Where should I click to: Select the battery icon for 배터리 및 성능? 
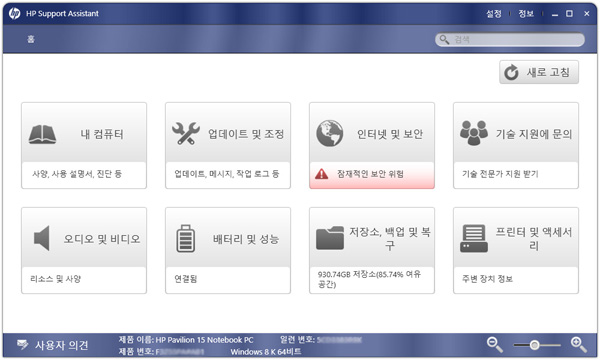click(x=186, y=238)
